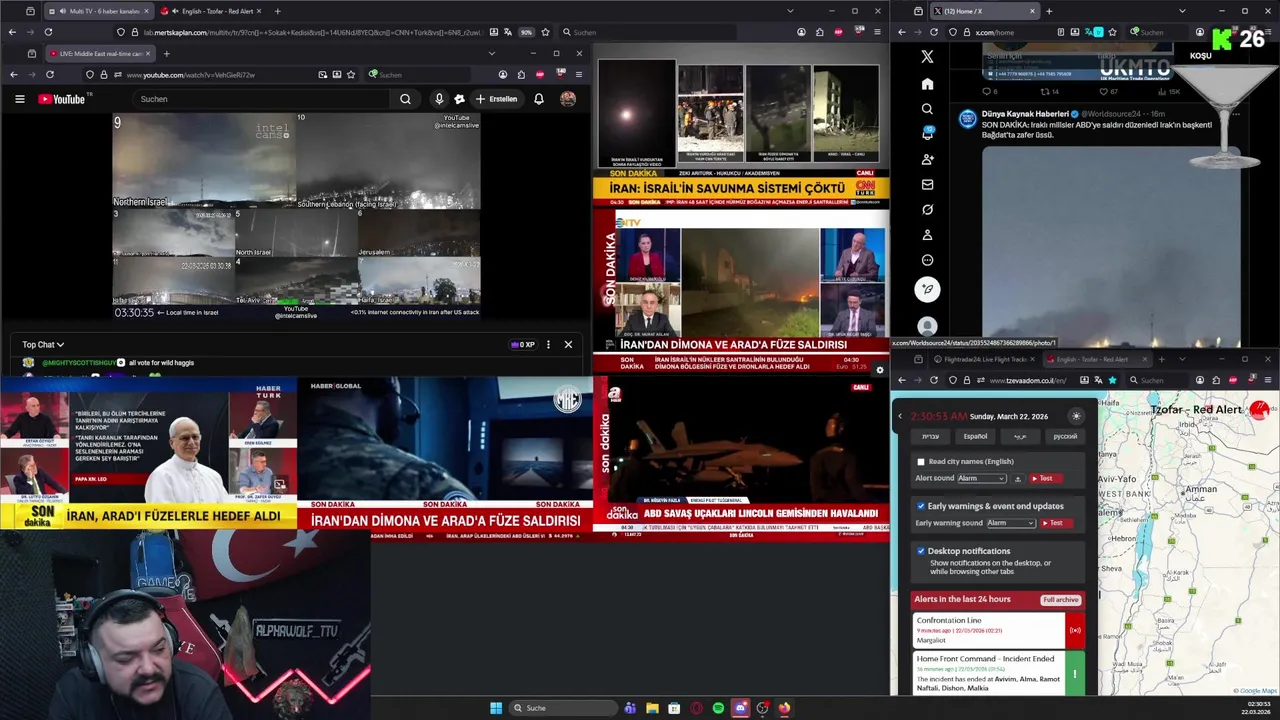Image resolution: width=1280 pixels, height=720 pixels.
Task: Open YouTube account avatar
Action: (x=568, y=99)
